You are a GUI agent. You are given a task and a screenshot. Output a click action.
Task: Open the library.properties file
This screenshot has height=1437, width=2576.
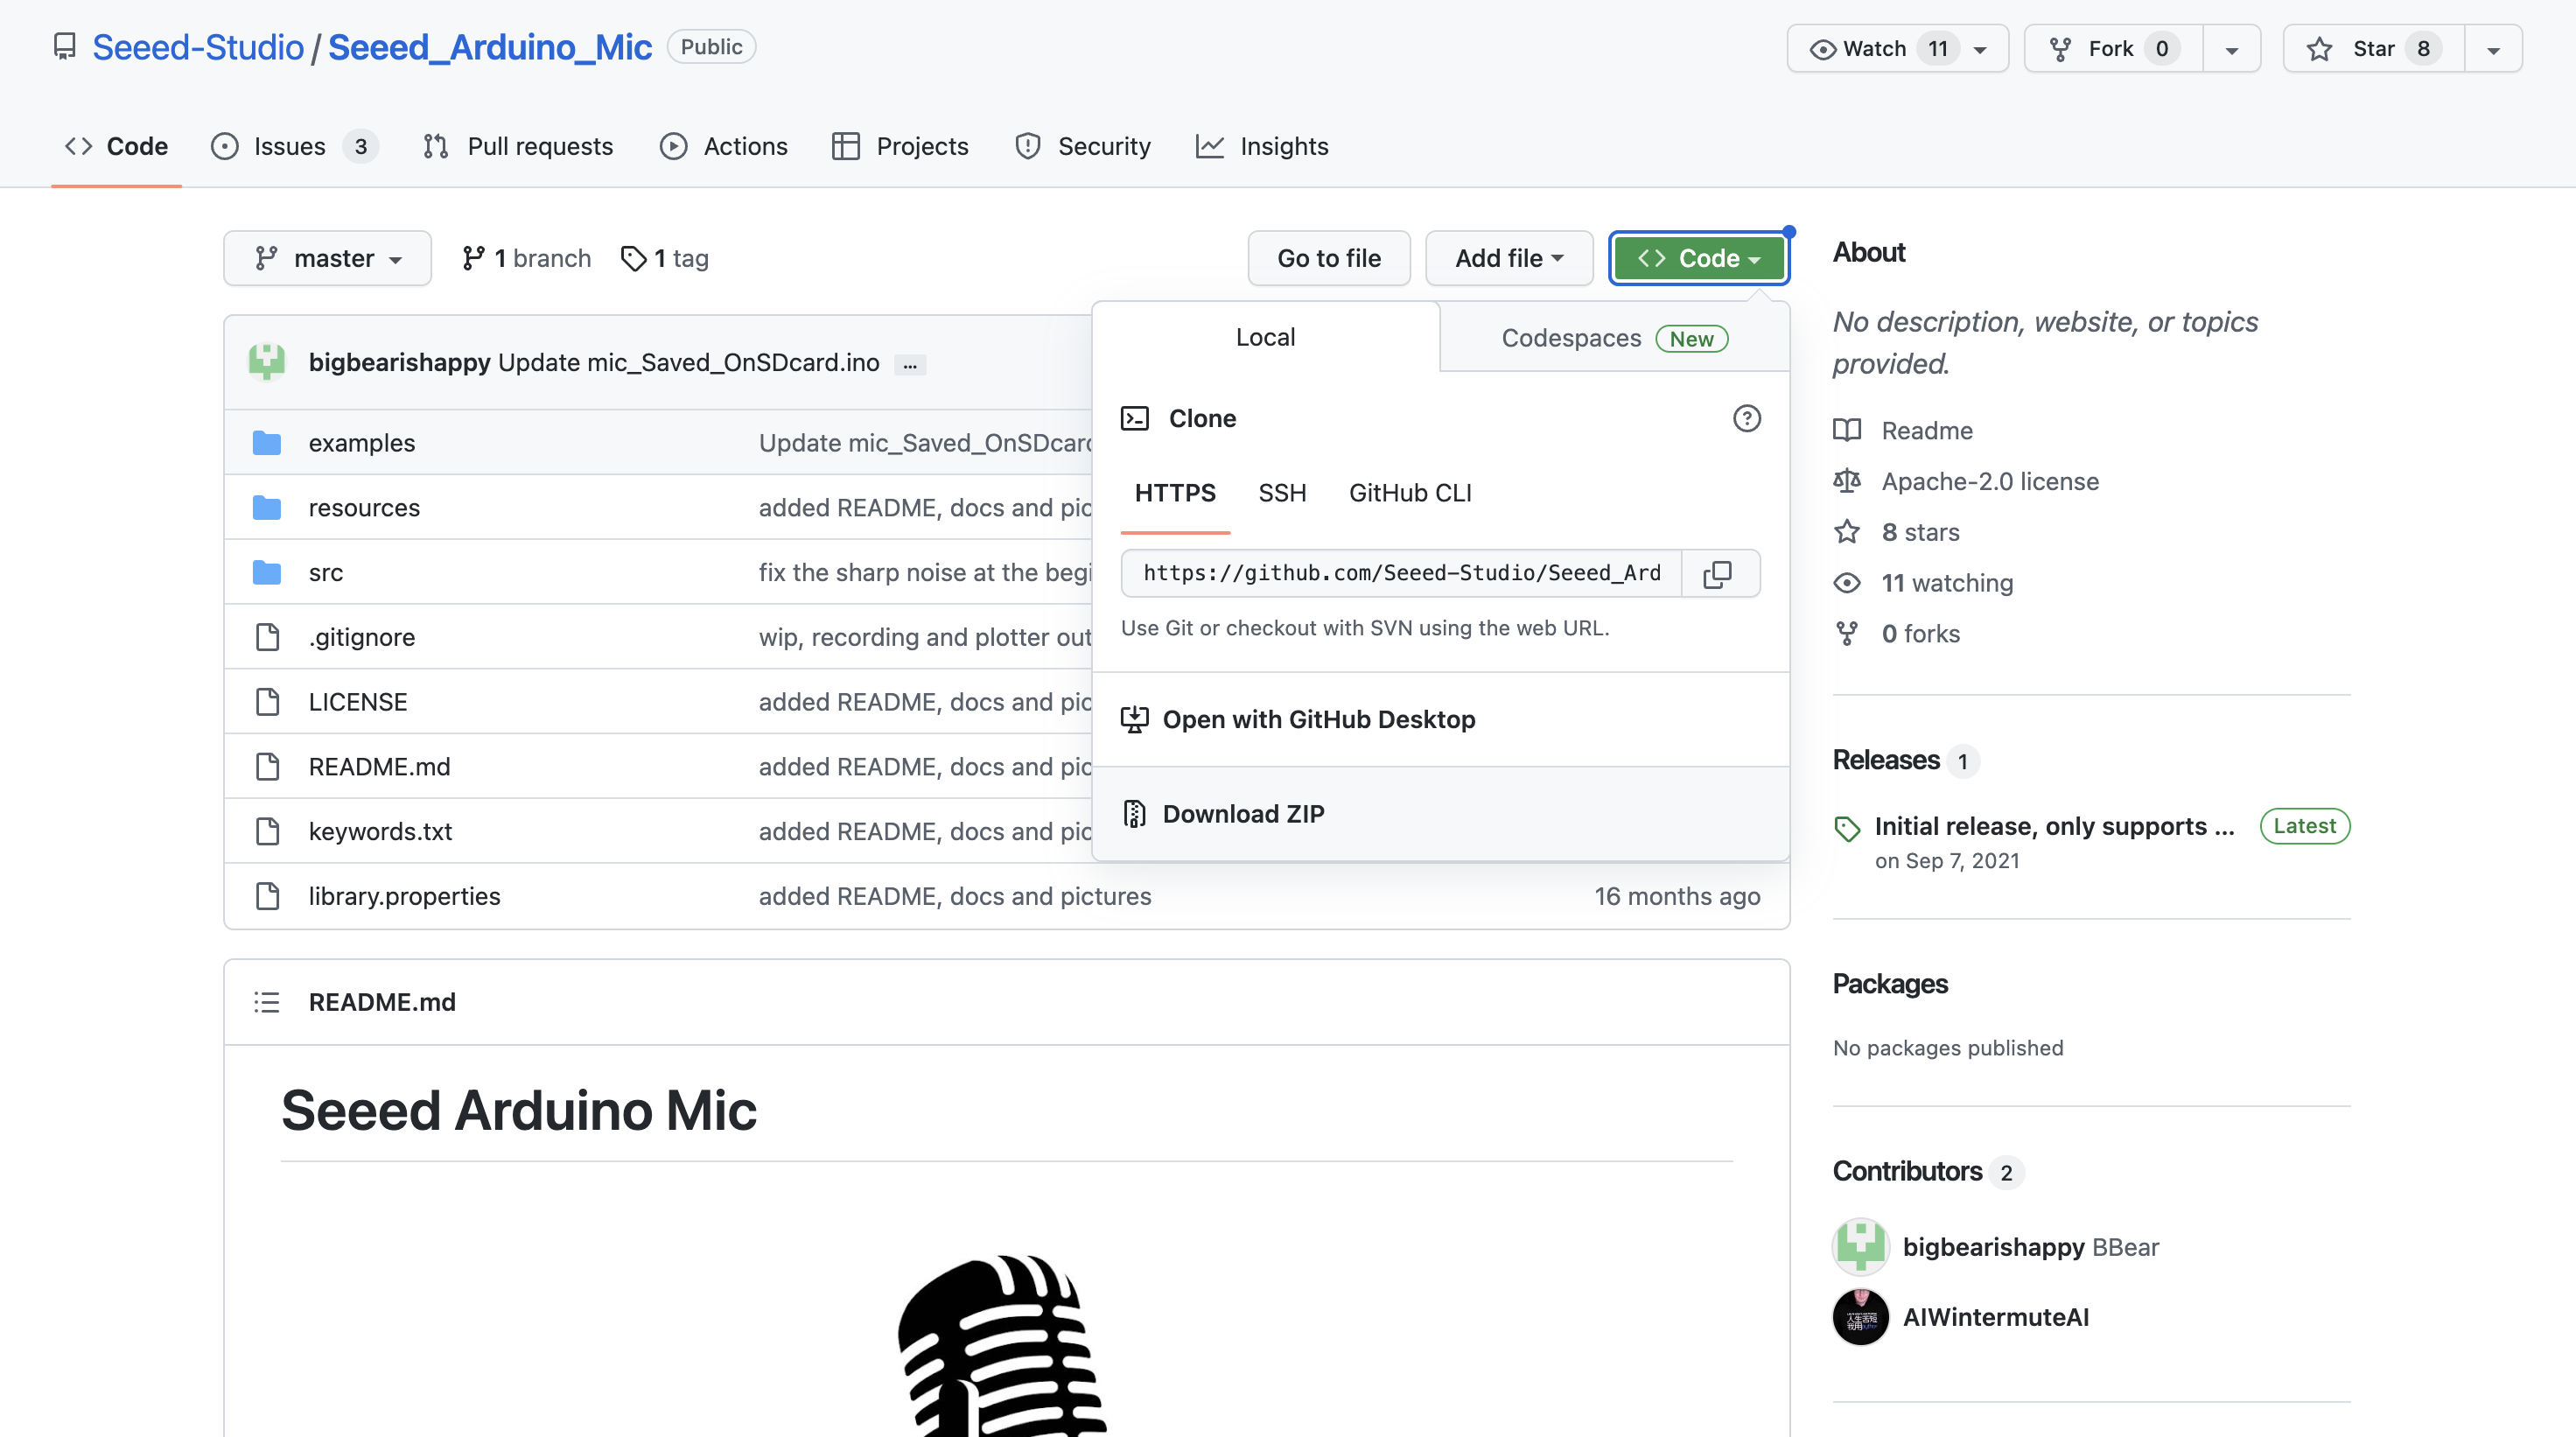click(x=404, y=896)
